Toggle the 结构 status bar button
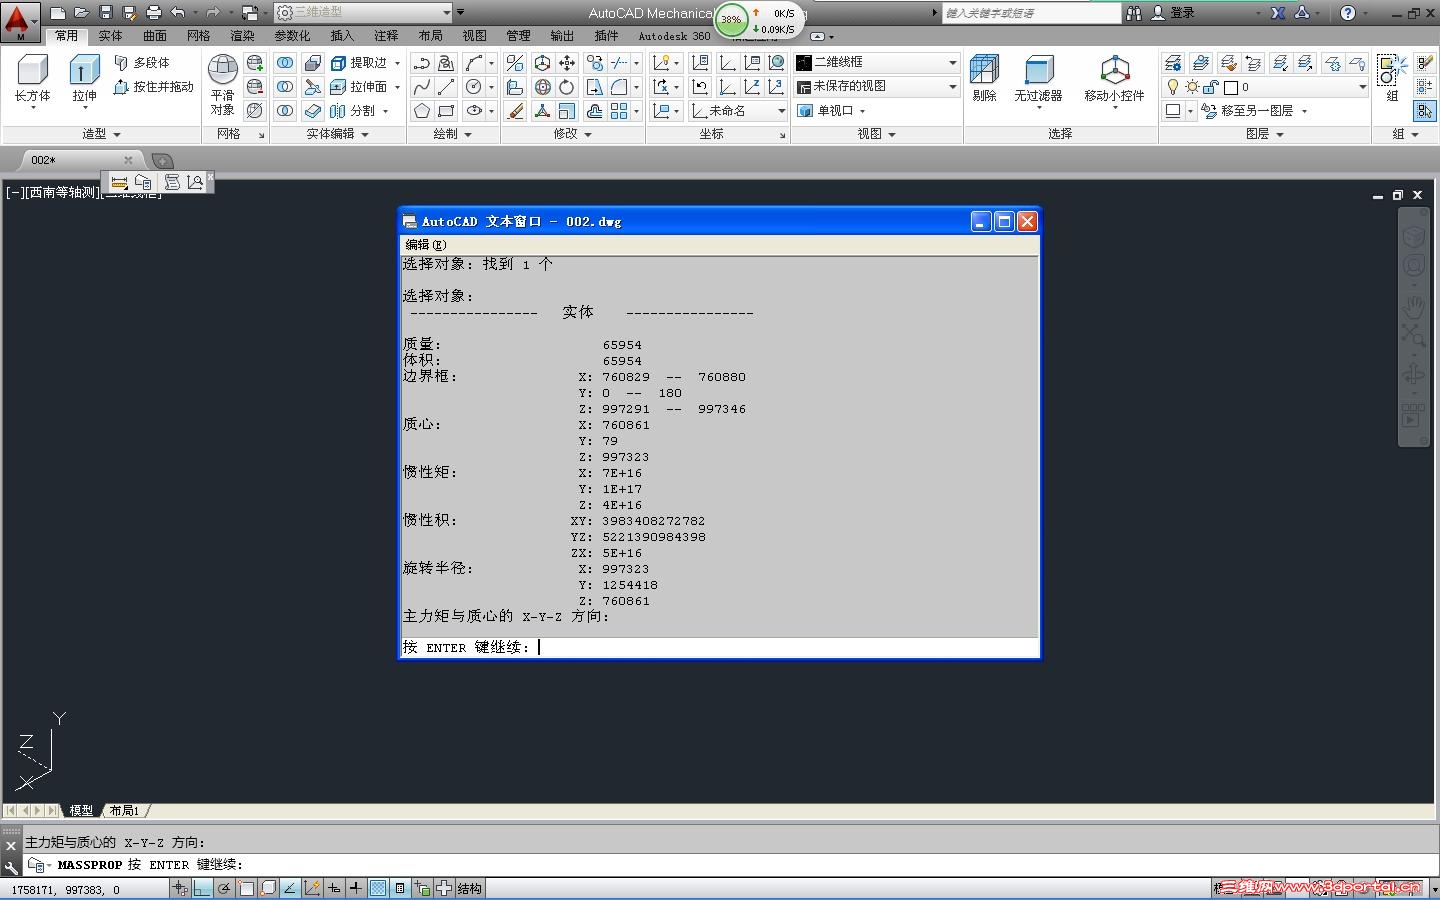The width and height of the screenshot is (1440, 900). [x=469, y=888]
